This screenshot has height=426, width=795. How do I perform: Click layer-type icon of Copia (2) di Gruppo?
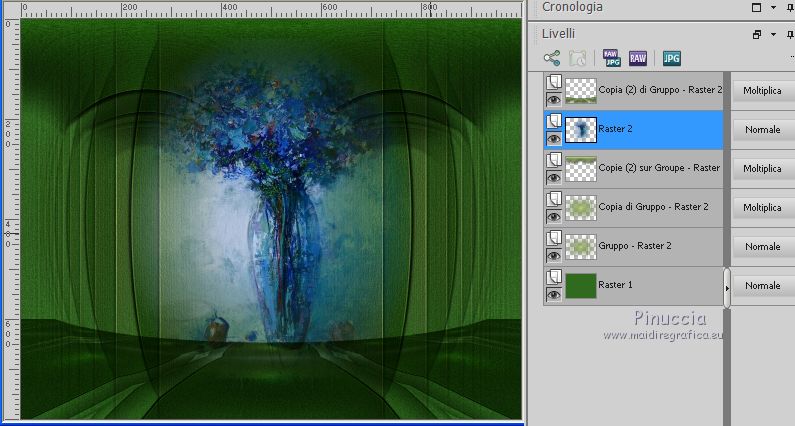point(554,82)
